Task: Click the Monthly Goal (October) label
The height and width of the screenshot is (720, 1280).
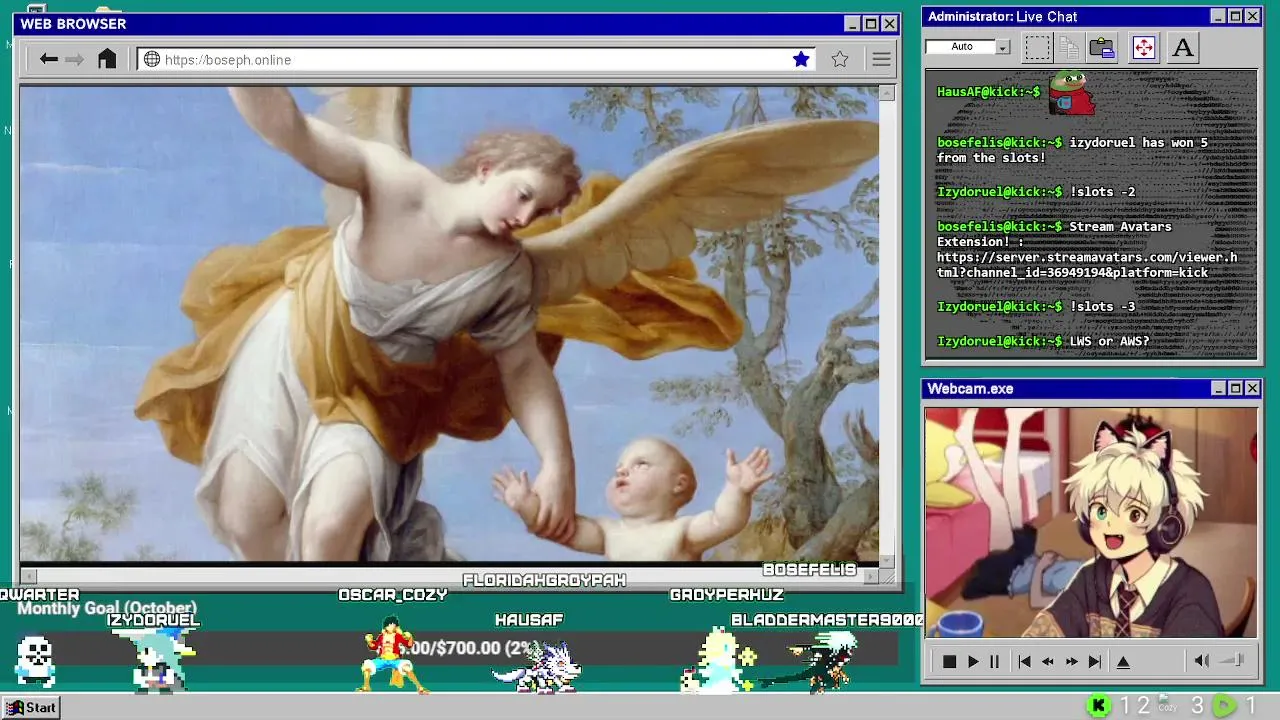Action: point(107,608)
